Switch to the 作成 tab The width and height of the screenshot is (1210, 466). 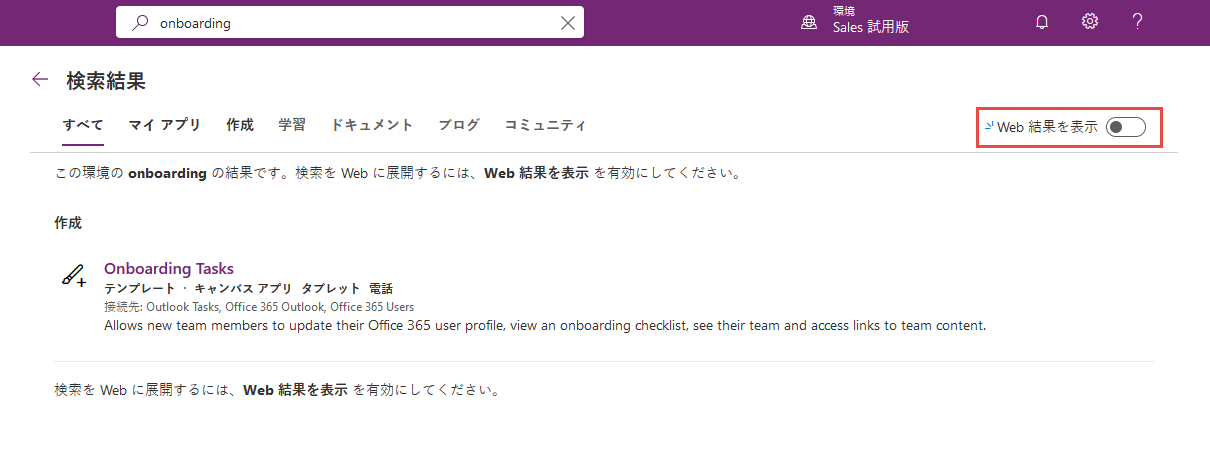tap(240, 125)
